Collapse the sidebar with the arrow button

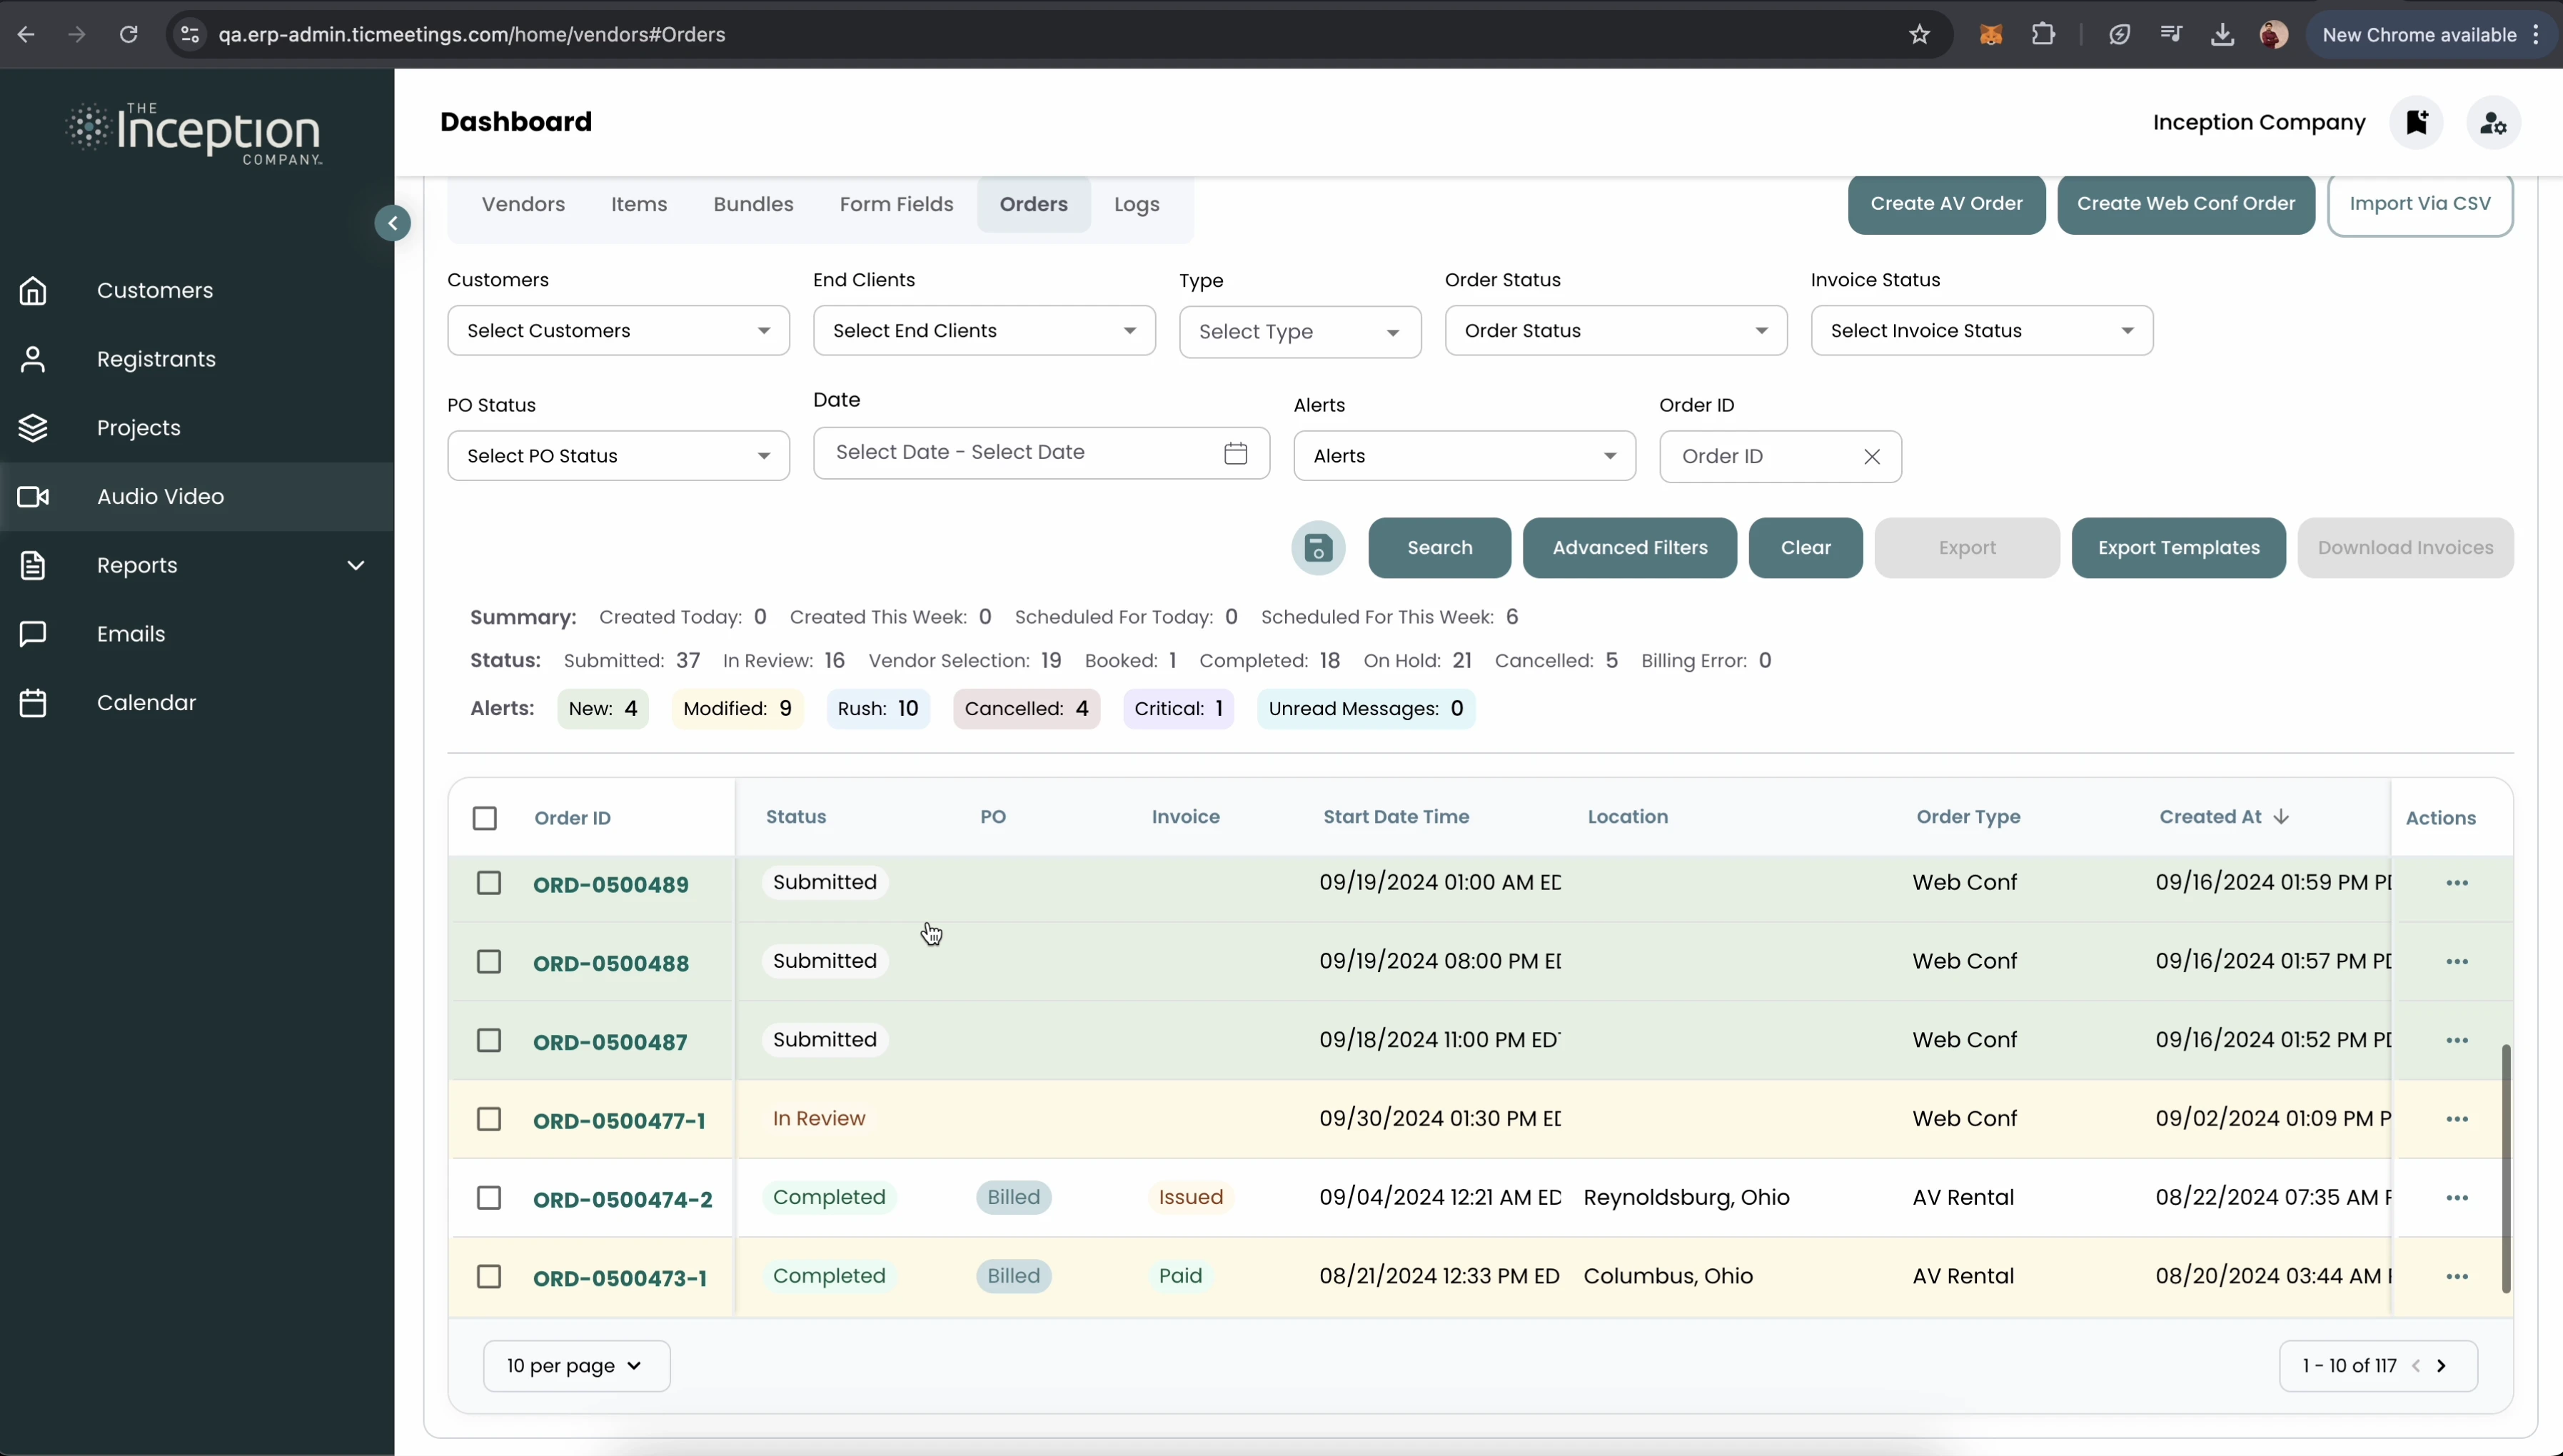[x=393, y=223]
